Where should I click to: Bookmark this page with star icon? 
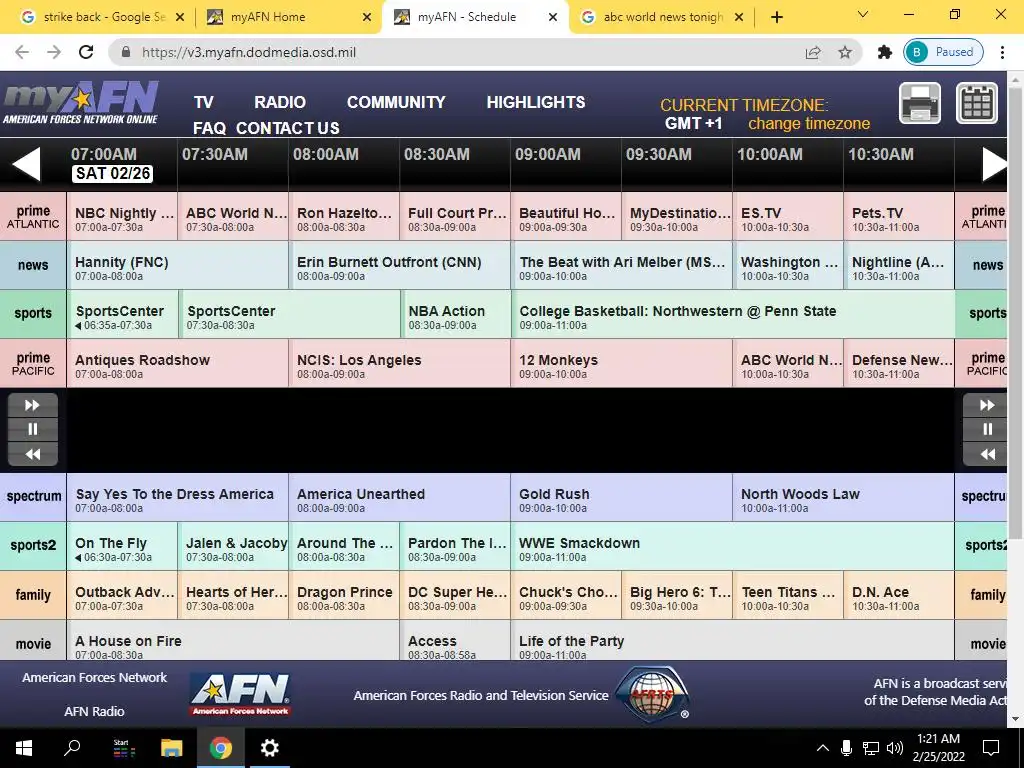(x=845, y=52)
